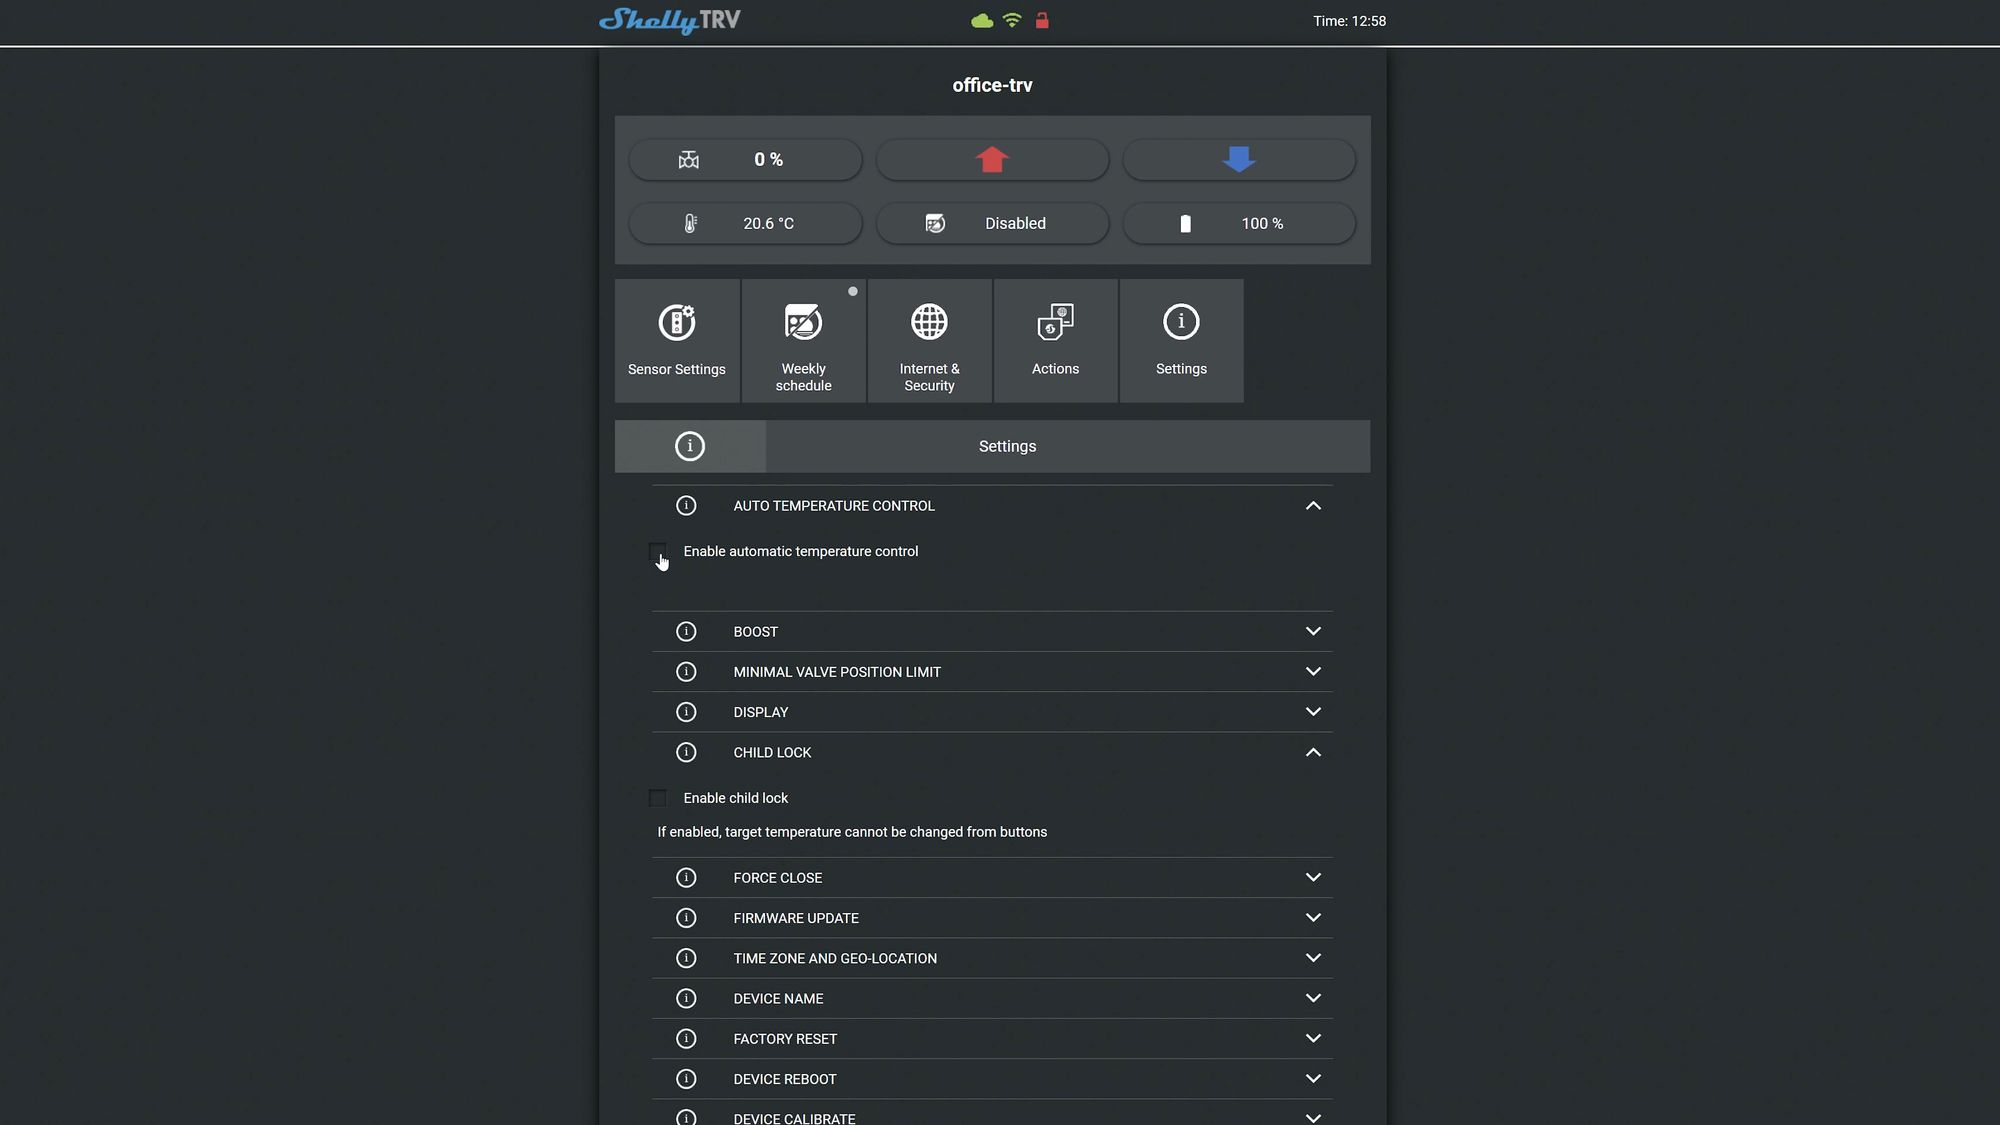Screen dimensions: 2000x1125
Task: Expand the Display section
Action: pyautogui.click(x=1313, y=711)
